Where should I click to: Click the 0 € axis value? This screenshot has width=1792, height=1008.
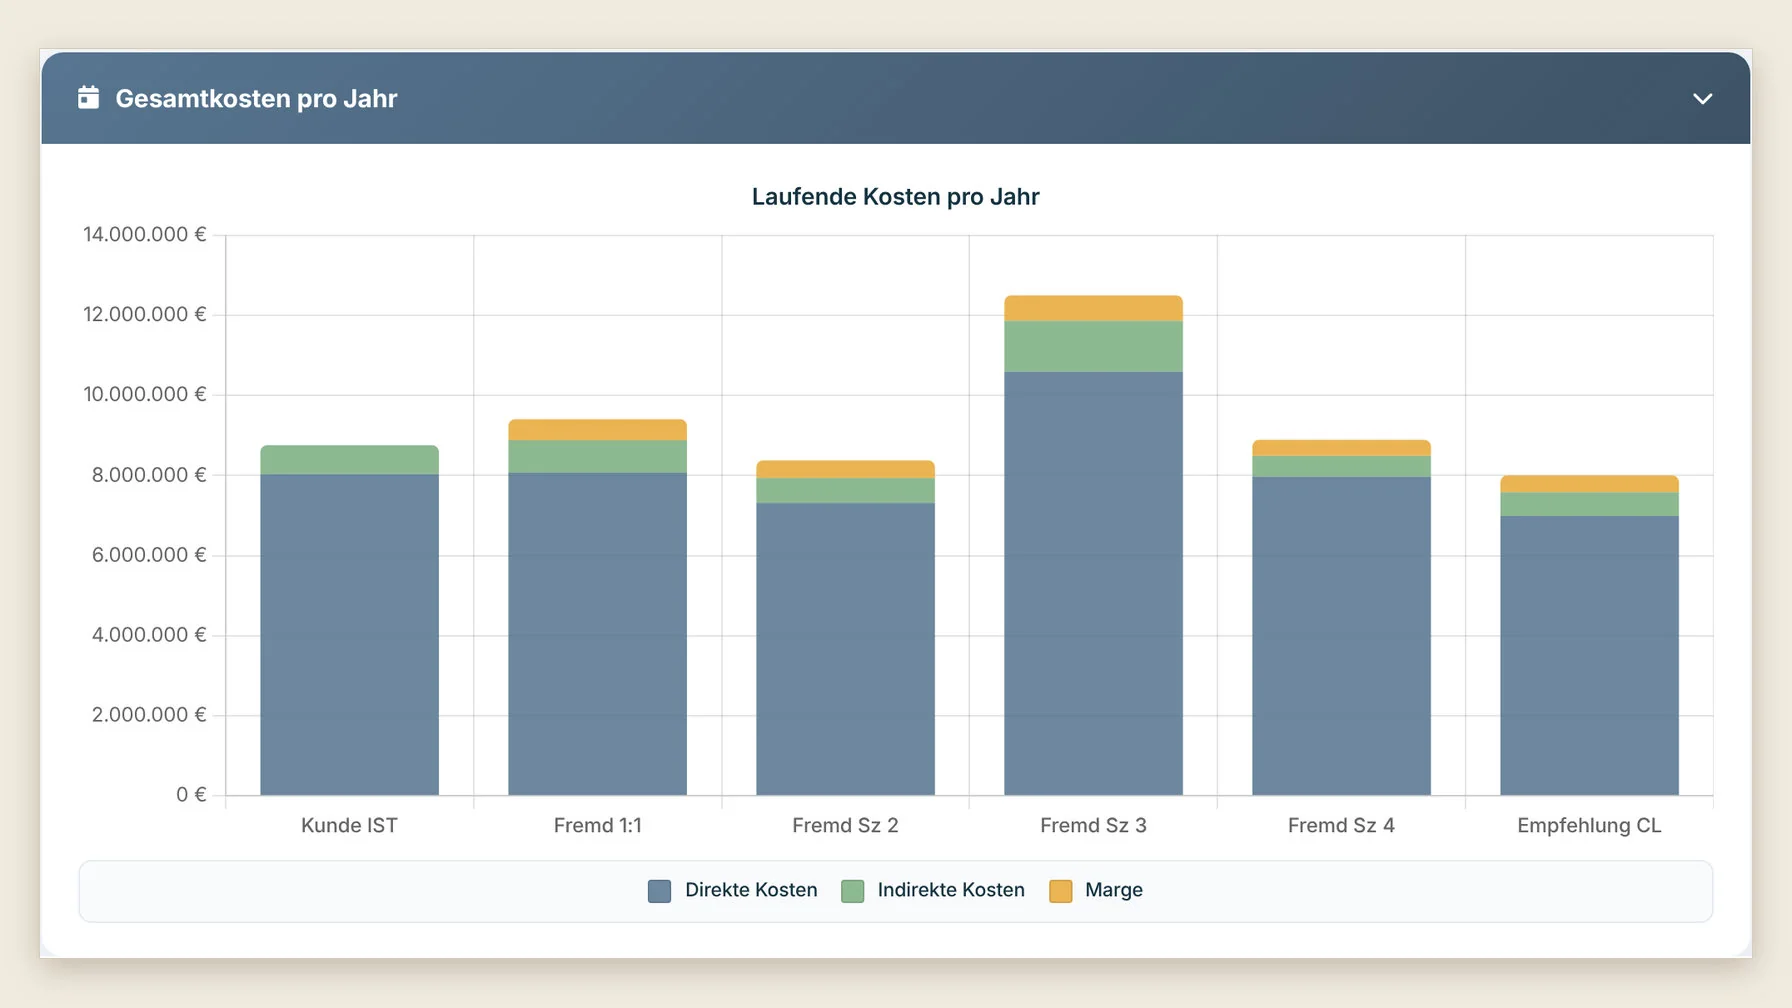pyautogui.click(x=191, y=795)
